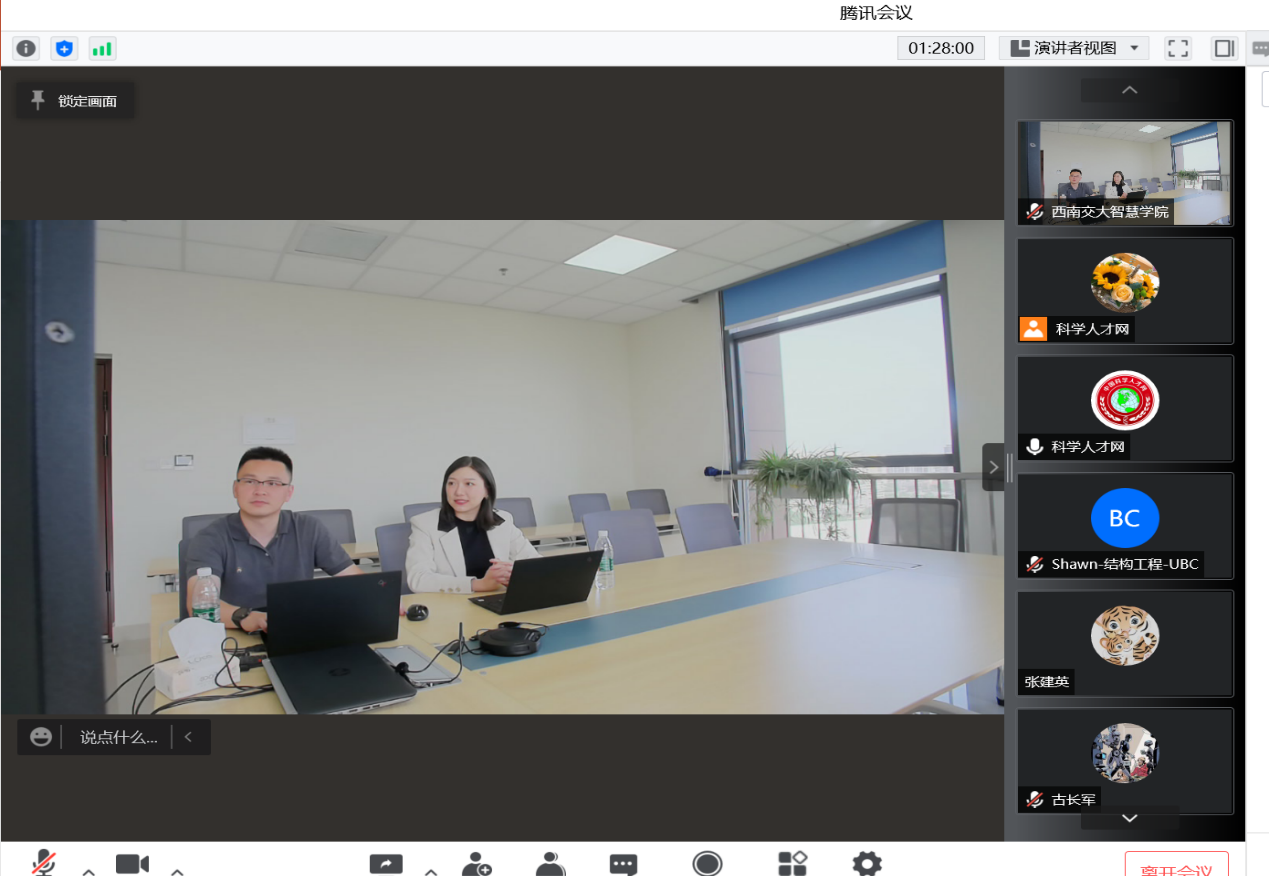
Task: Expand the microphone options arrow
Action: (x=88, y=870)
